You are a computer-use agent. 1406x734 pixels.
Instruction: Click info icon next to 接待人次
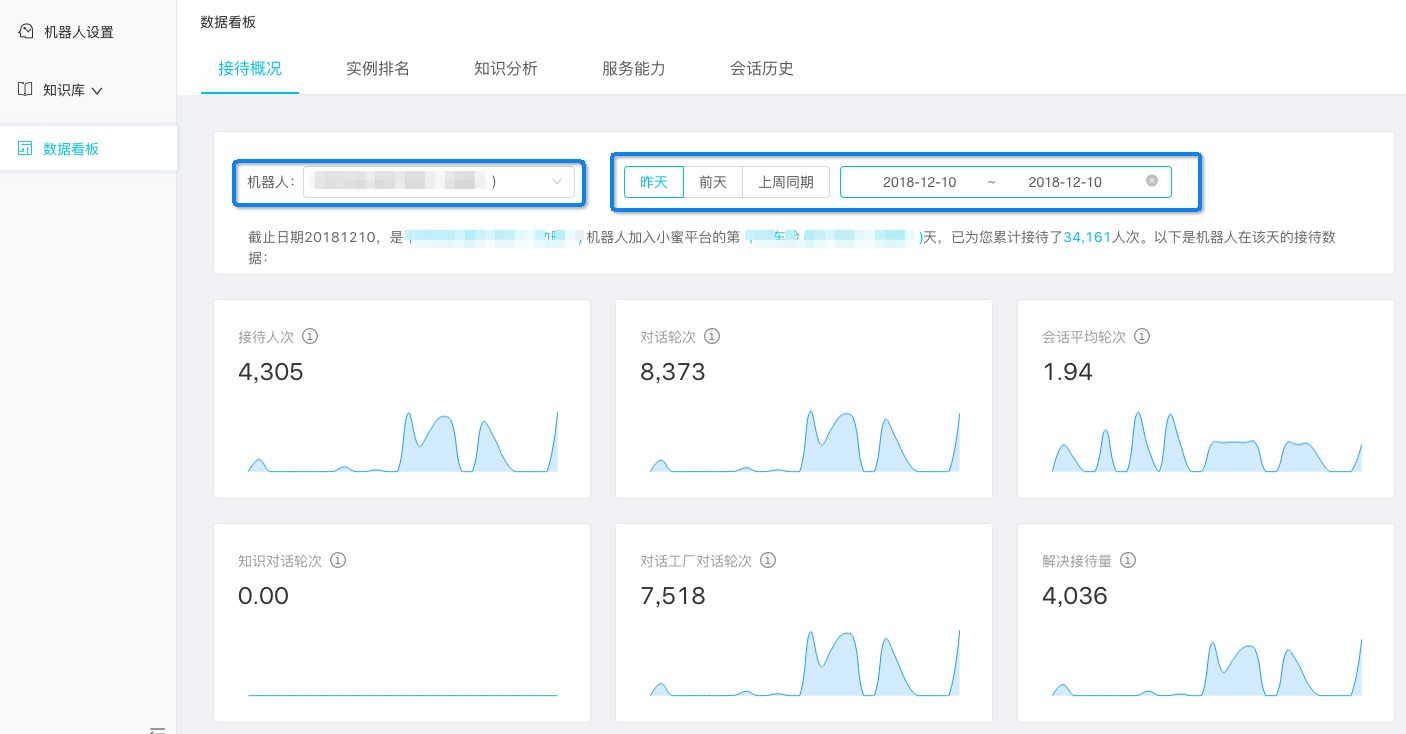310,337
